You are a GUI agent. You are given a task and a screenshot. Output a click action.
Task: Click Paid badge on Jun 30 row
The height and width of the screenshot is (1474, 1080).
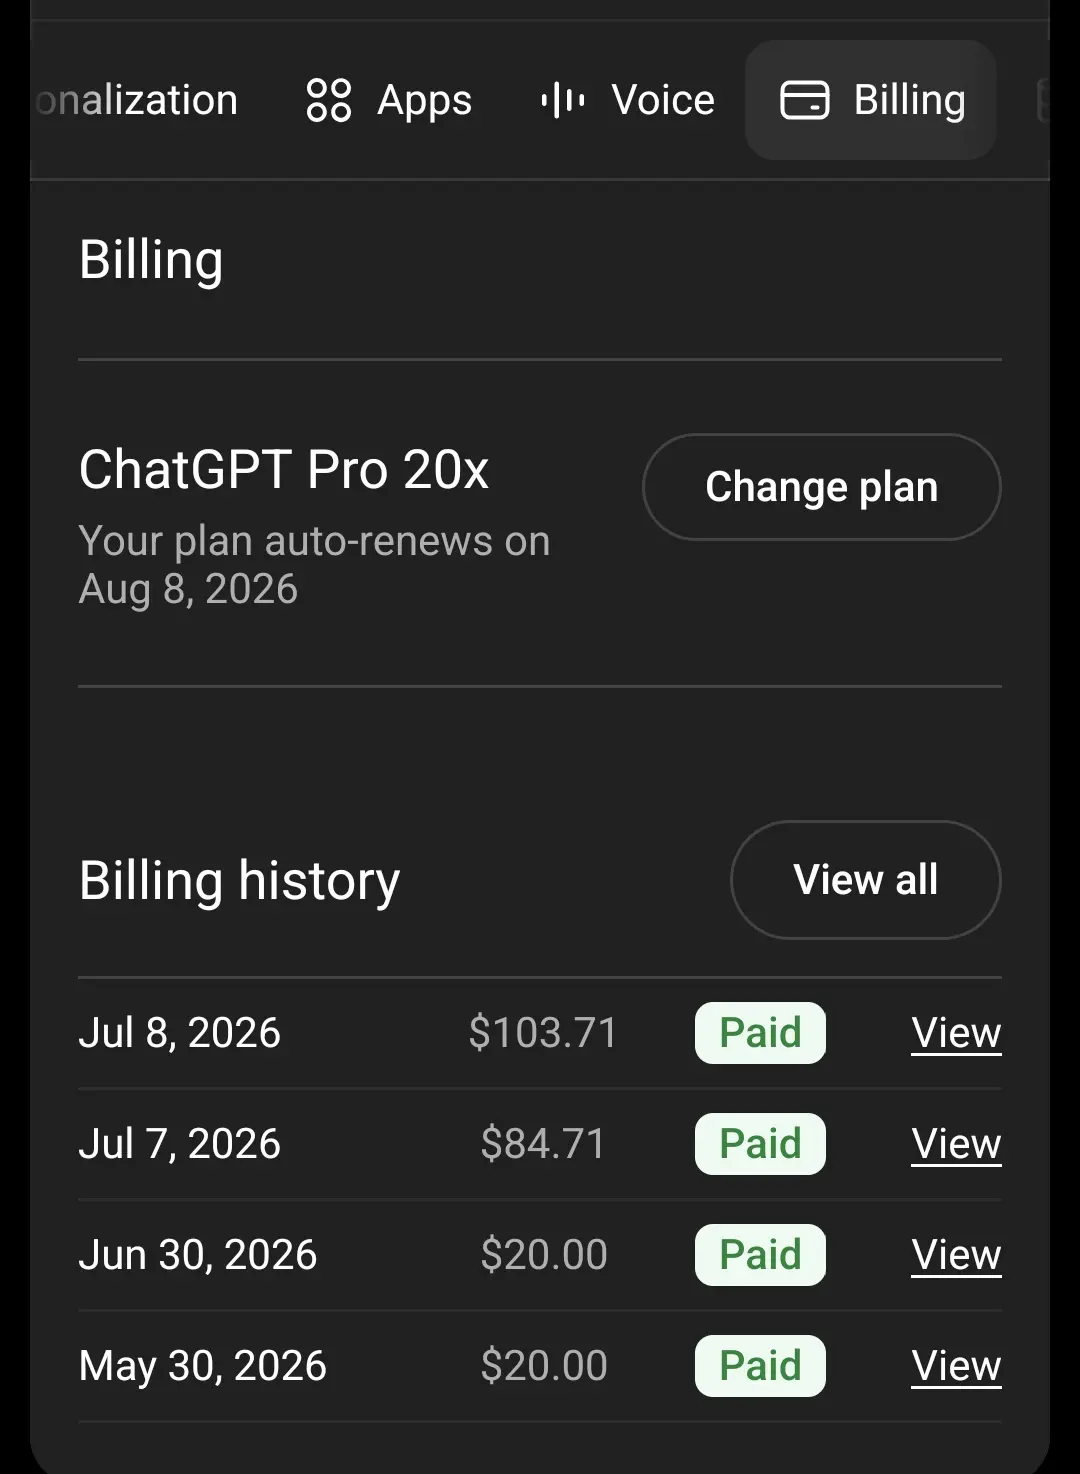click(x=761, y=1255)
